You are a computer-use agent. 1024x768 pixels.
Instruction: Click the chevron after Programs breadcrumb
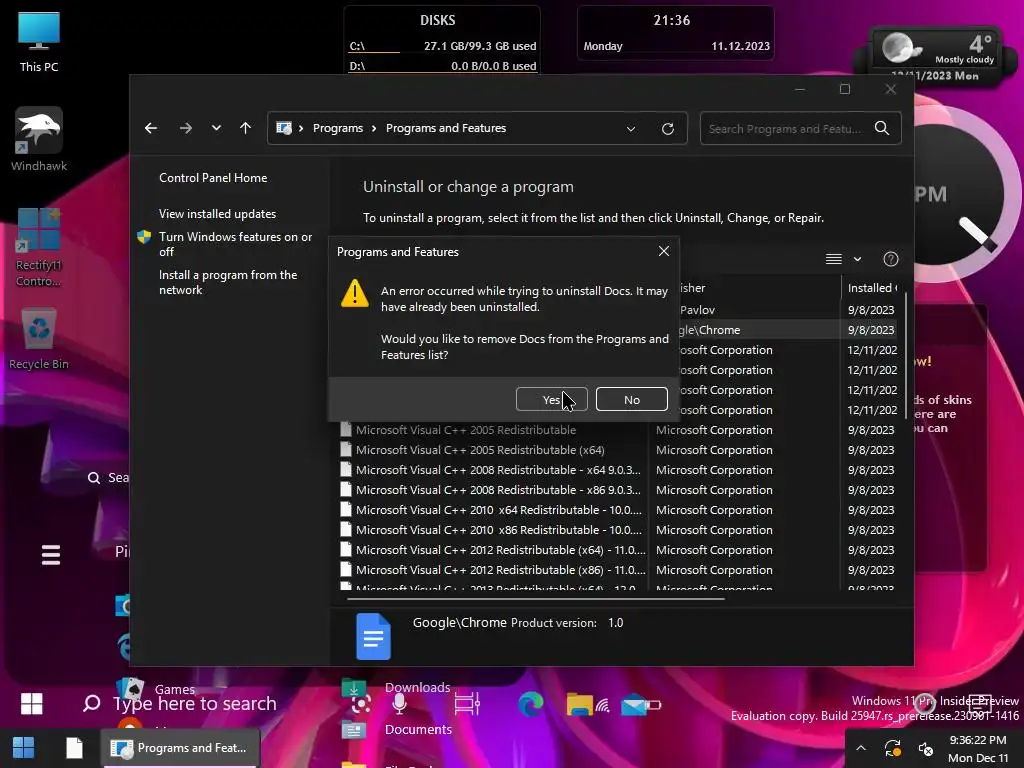(374, 128)
